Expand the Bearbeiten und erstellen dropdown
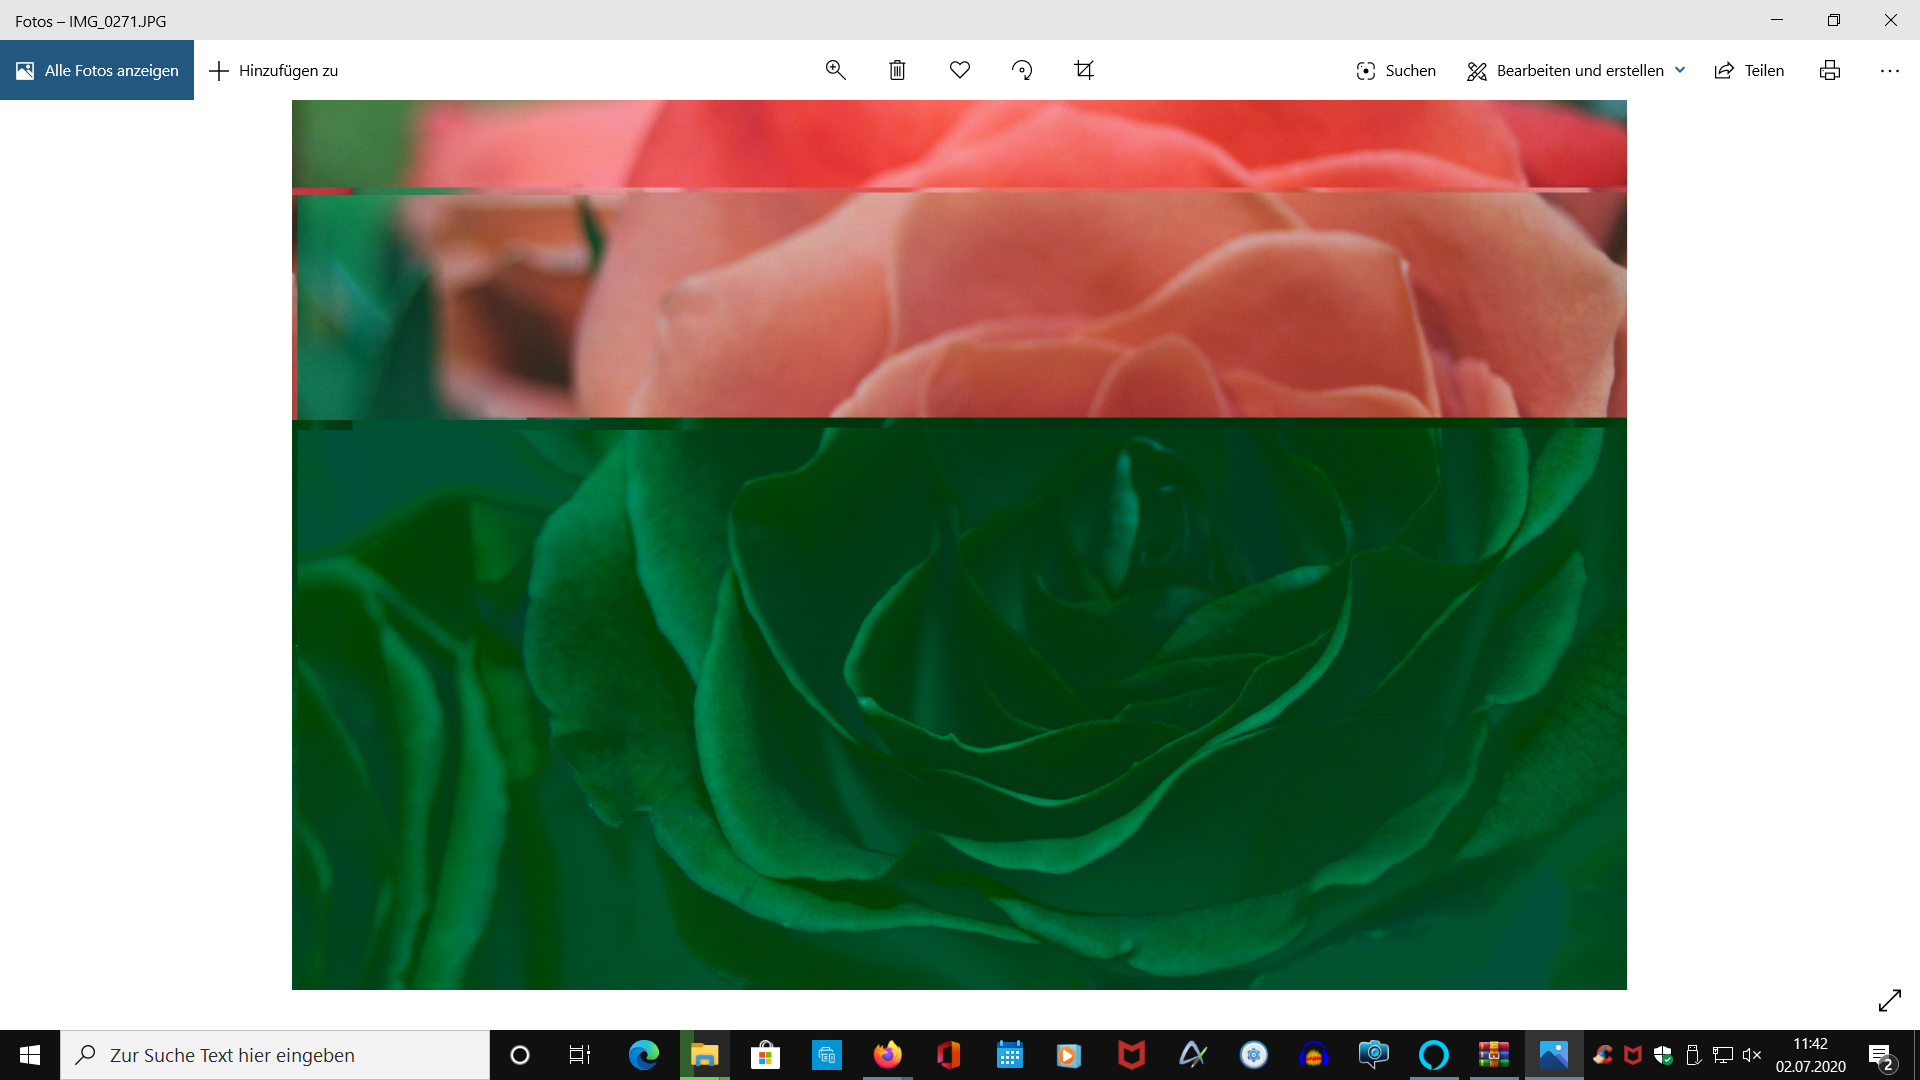 1681,70
